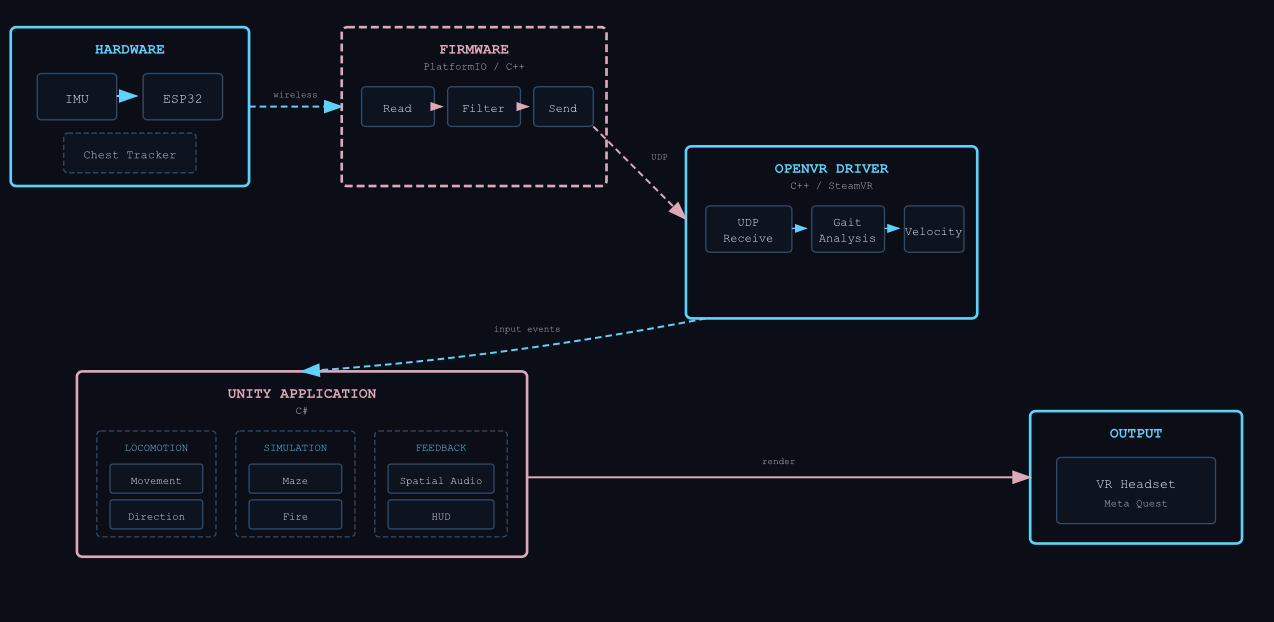Select the Gait Analysis block

(x=847, y=230)
